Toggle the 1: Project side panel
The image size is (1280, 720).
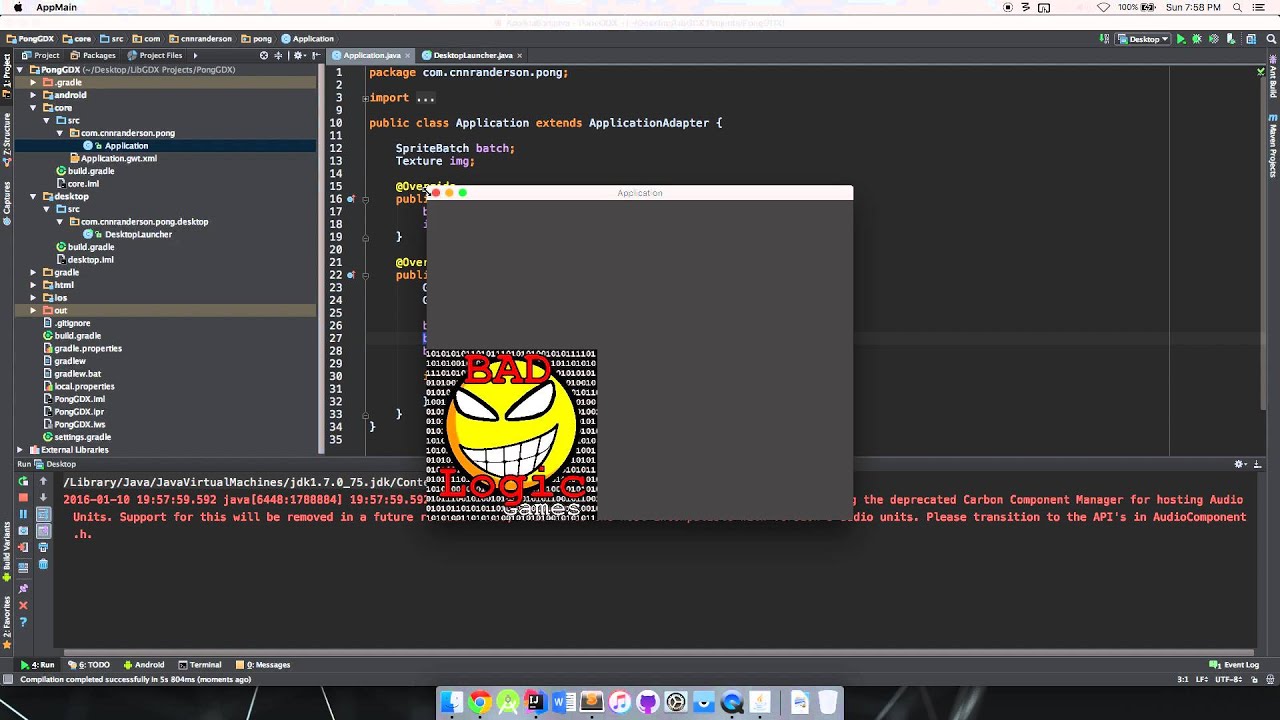(x=6, y=76)
